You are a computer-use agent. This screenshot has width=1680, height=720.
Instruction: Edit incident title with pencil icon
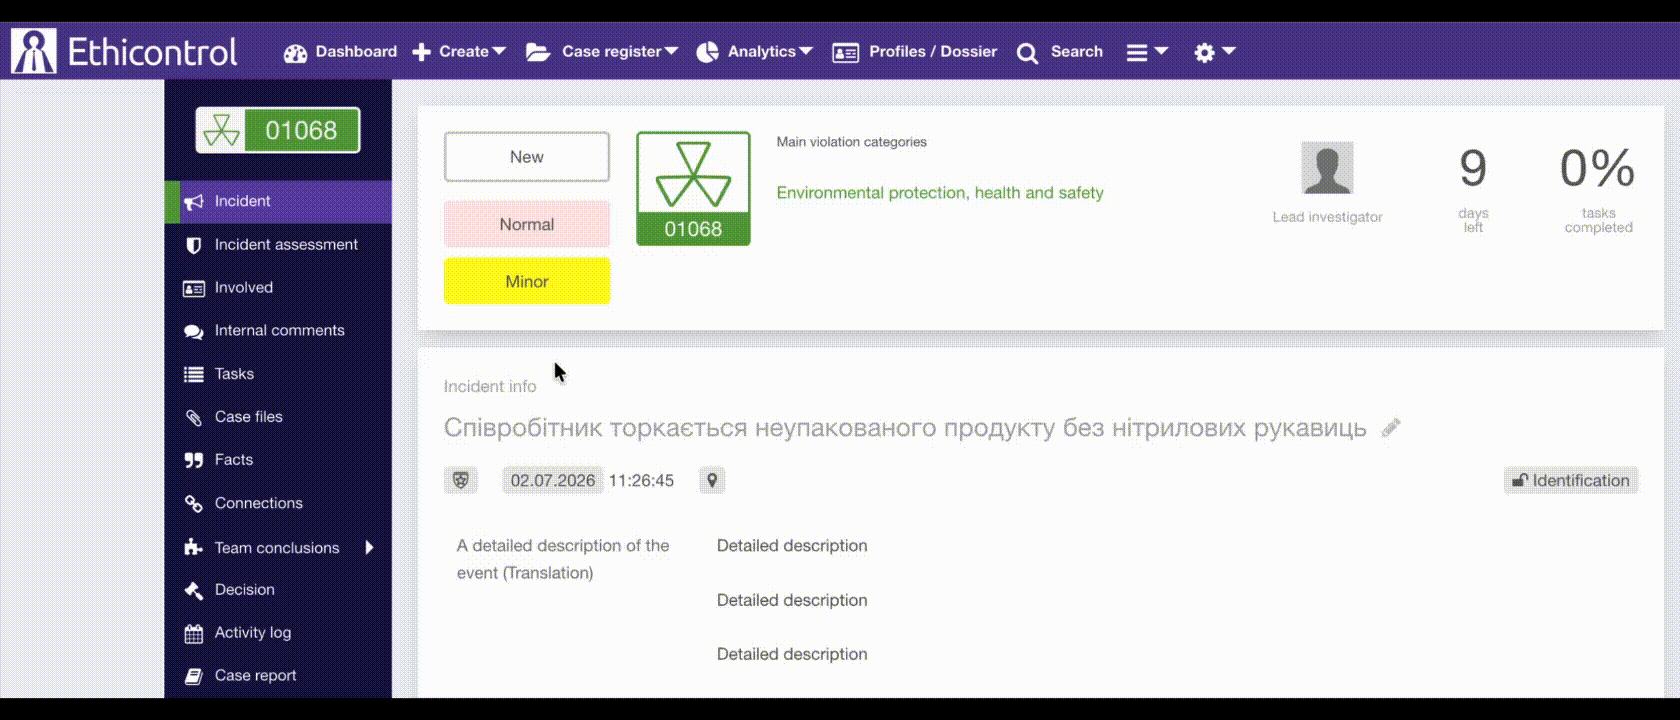point(1391,428)
